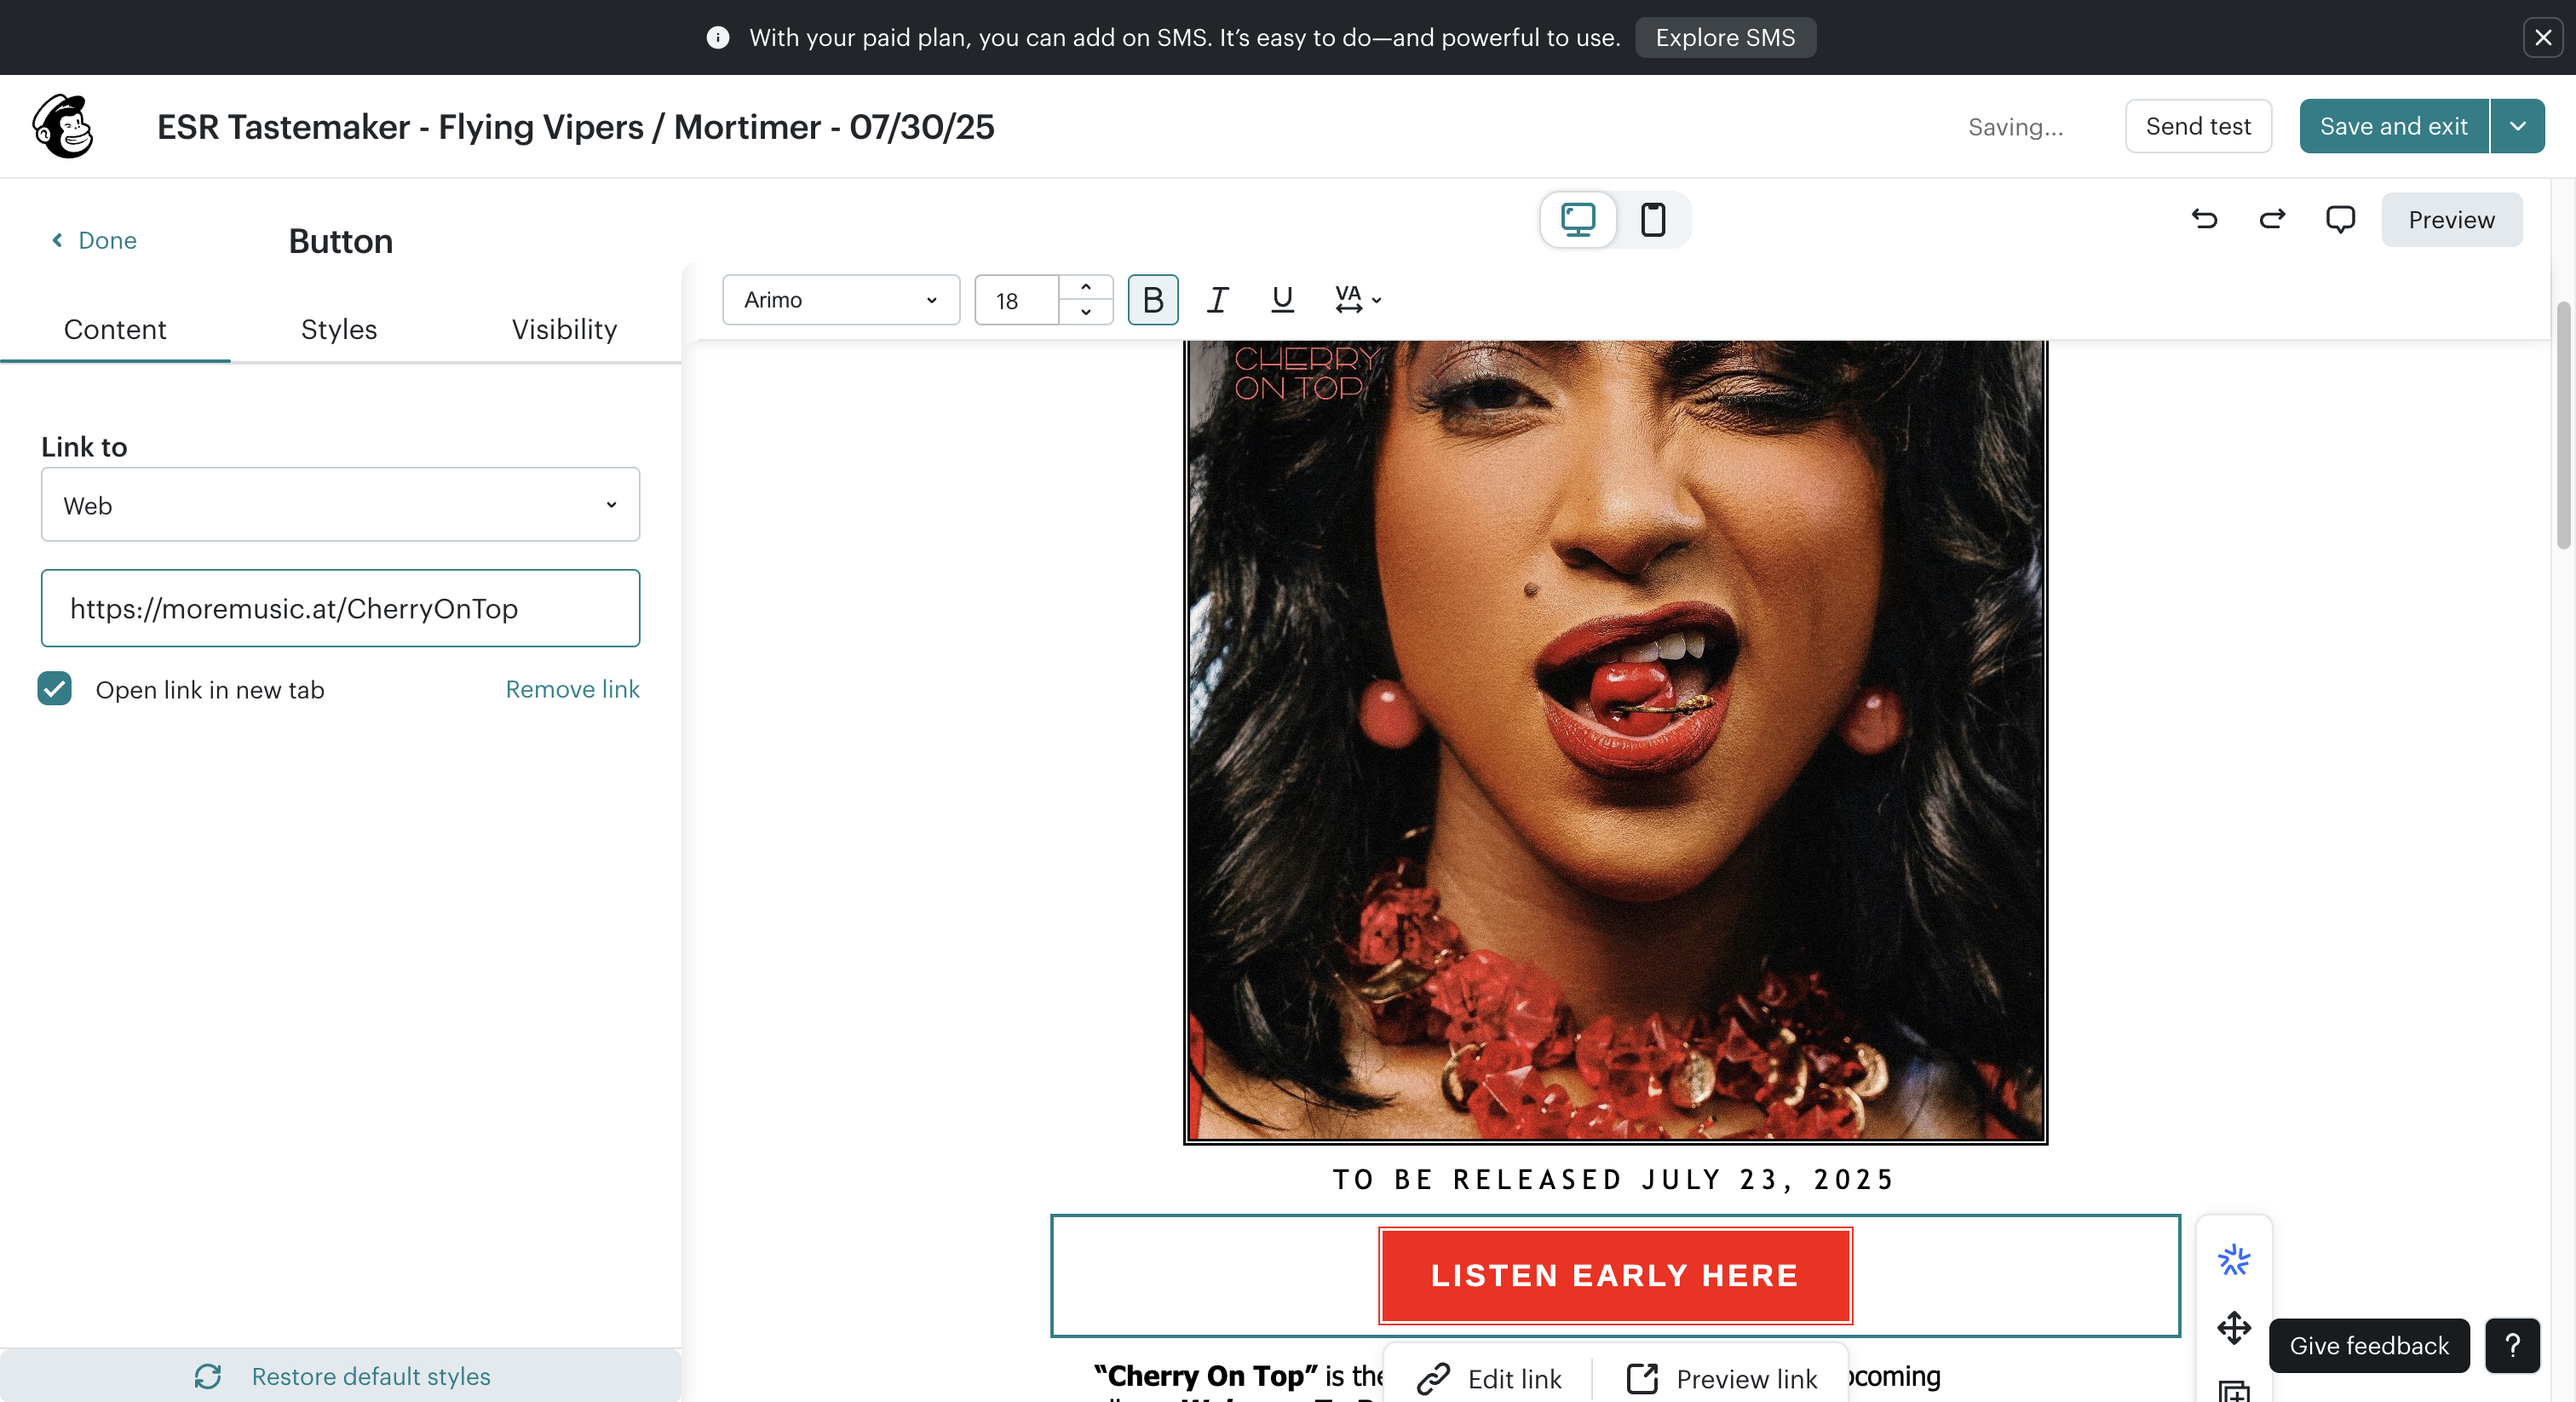The height and width of the screenshot is (1402, 2576).
Task: Go back with the Done link
Action: (94, 240)
